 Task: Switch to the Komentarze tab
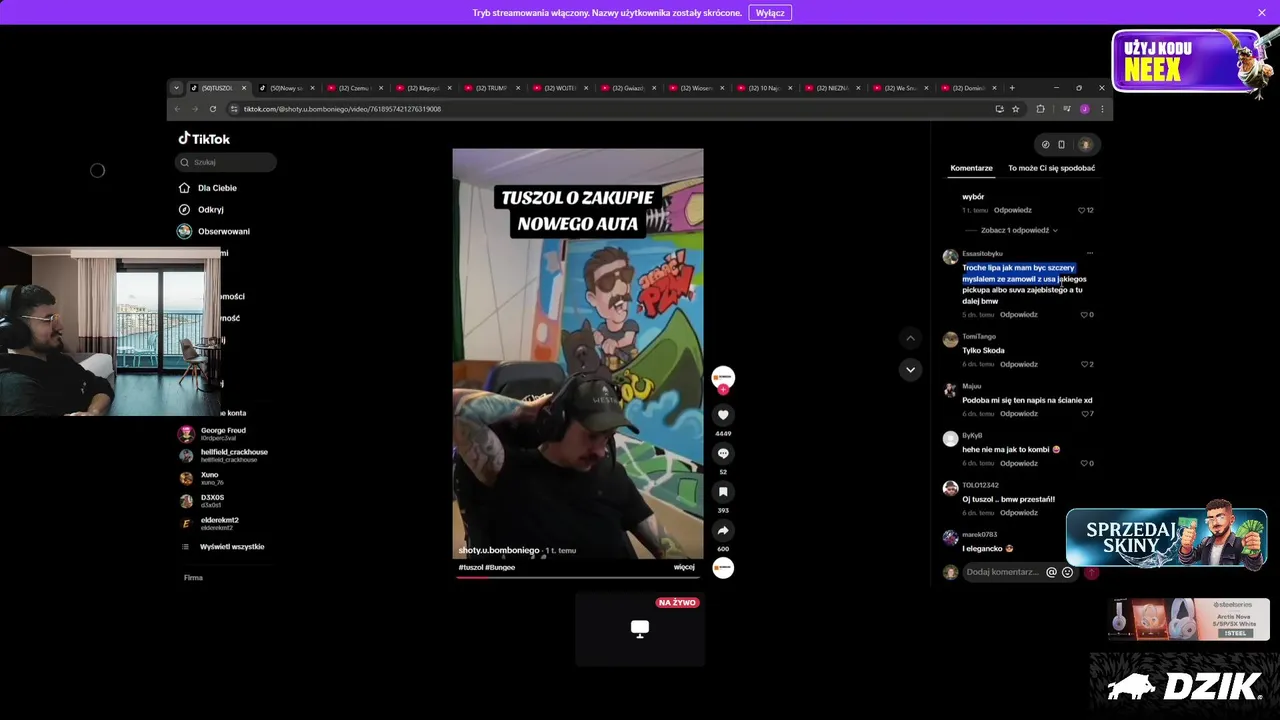[971, 168]
